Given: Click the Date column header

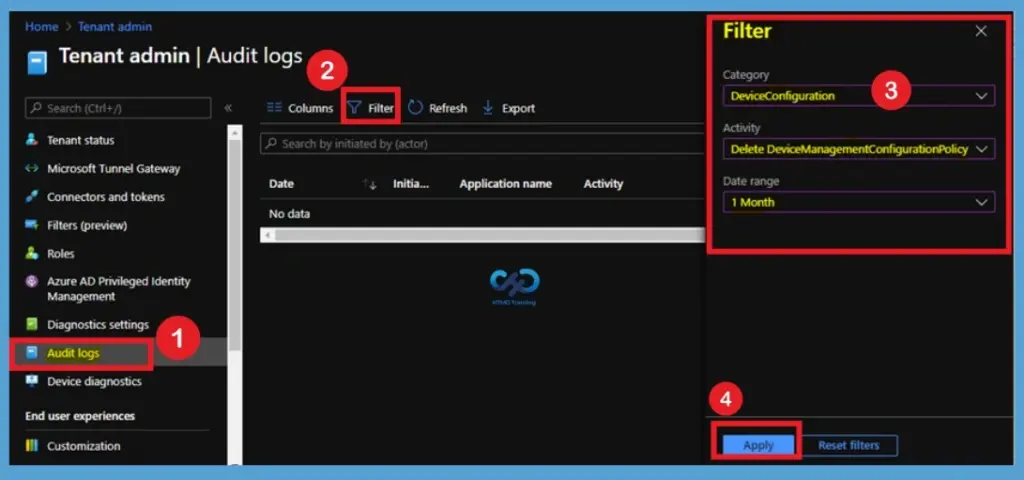Looking at the screenshot, I should [x=281, y=184].
